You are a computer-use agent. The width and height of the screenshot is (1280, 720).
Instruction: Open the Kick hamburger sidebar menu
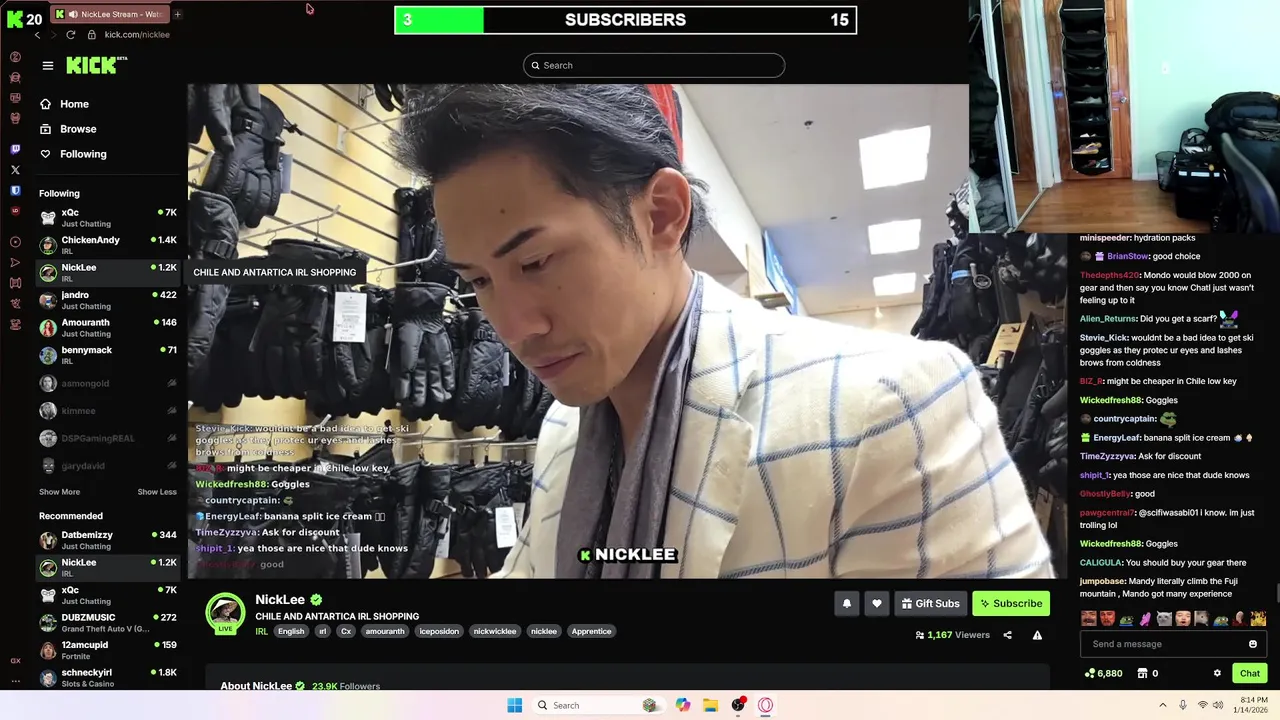[47, 66]
